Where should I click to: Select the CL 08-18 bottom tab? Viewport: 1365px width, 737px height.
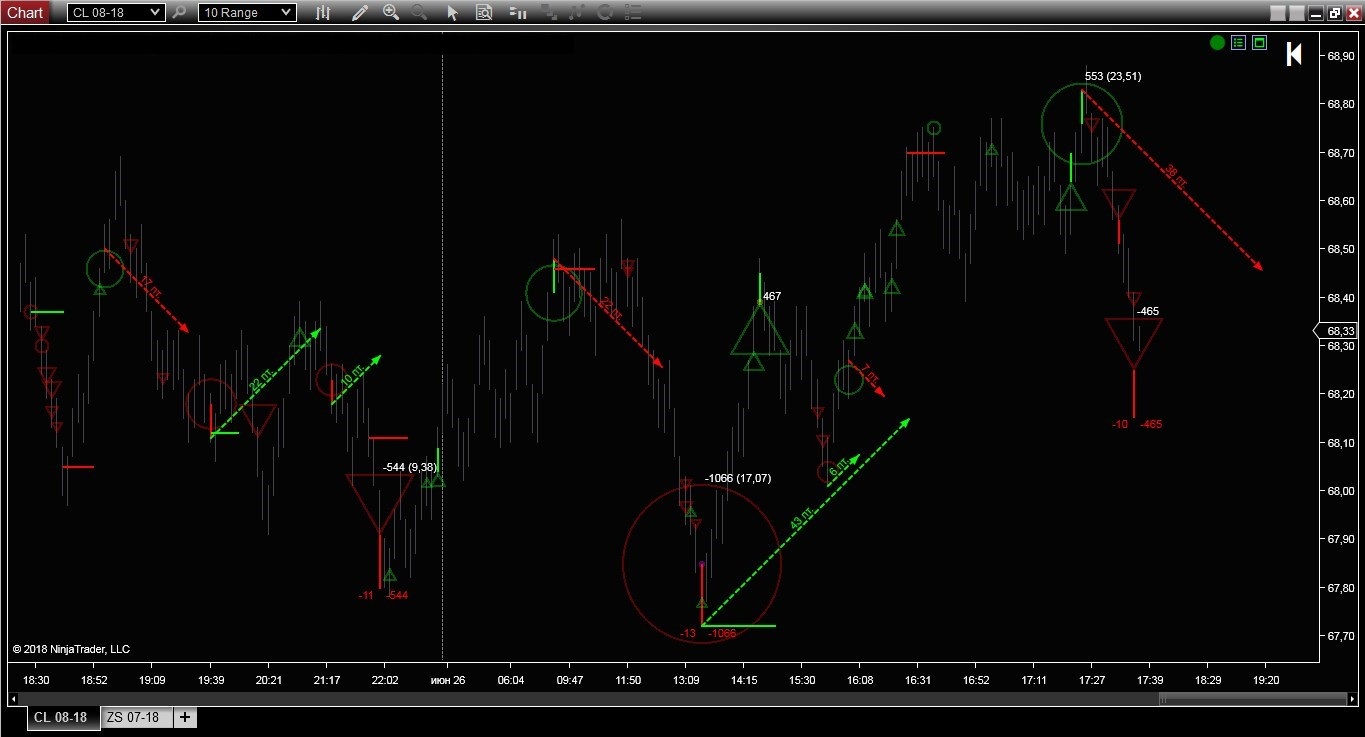pos(61,717)
